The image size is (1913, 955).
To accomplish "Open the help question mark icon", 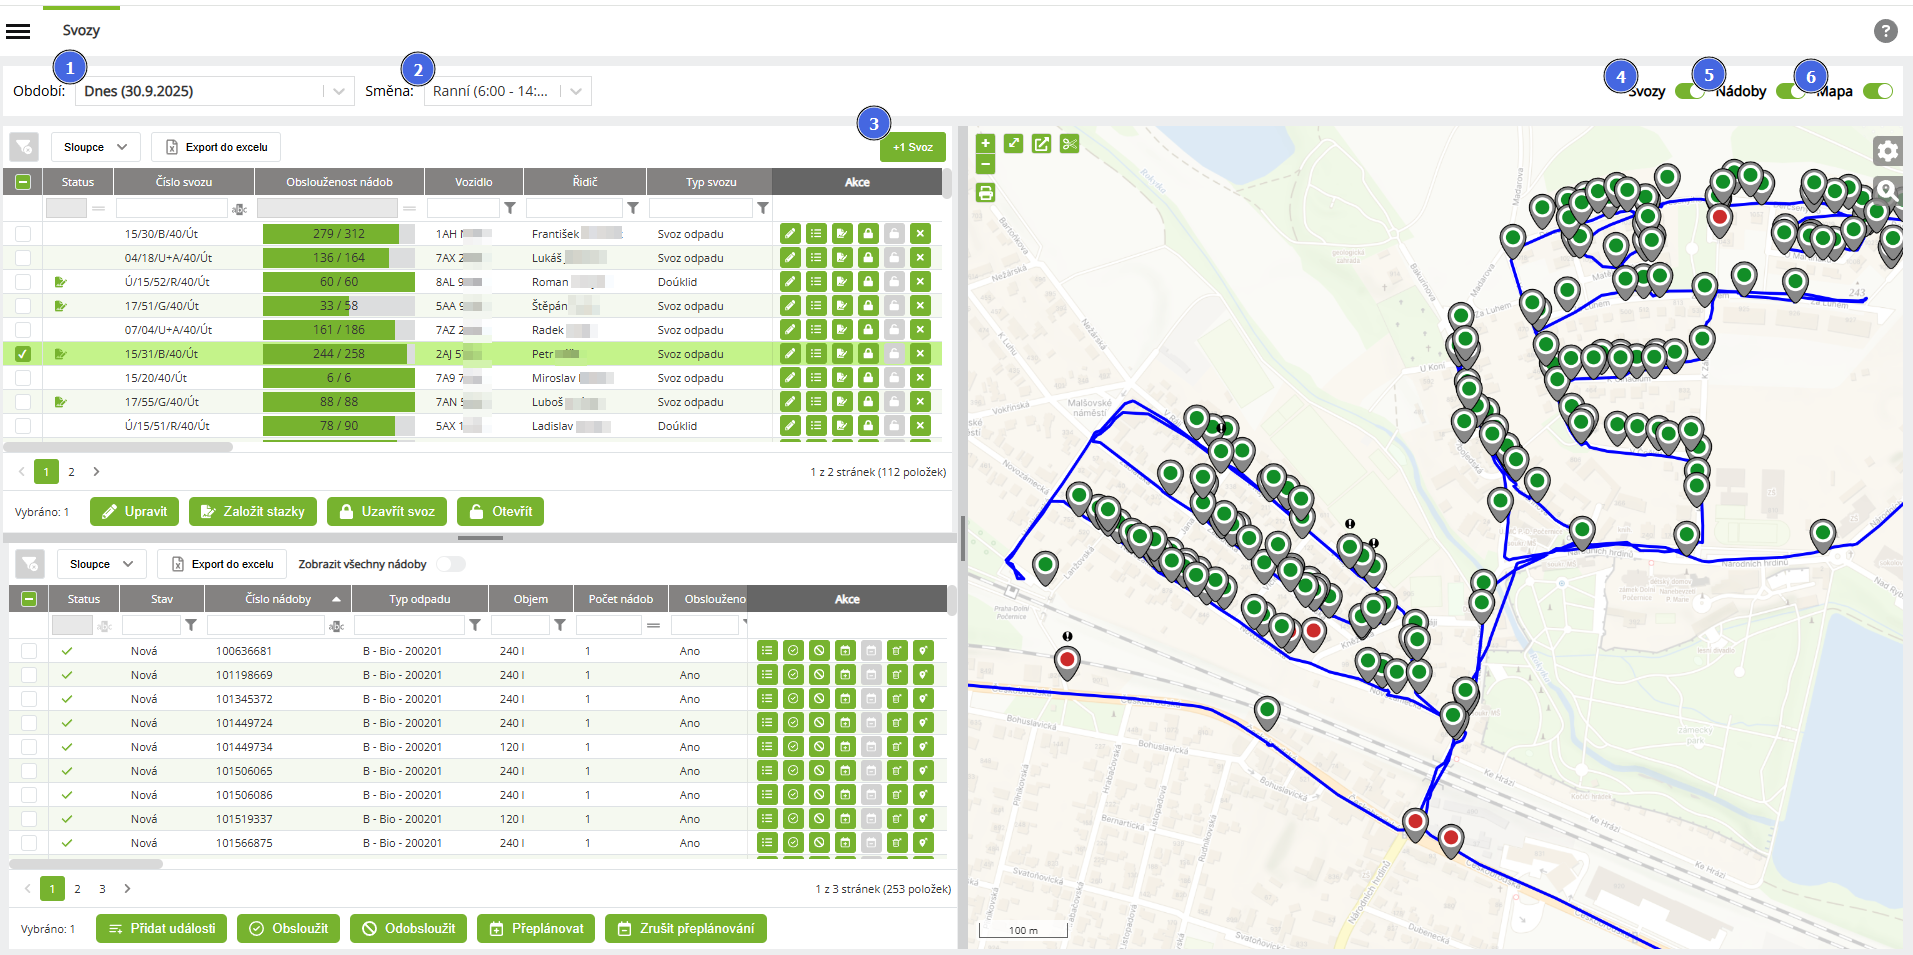I will click(1885, 31).
